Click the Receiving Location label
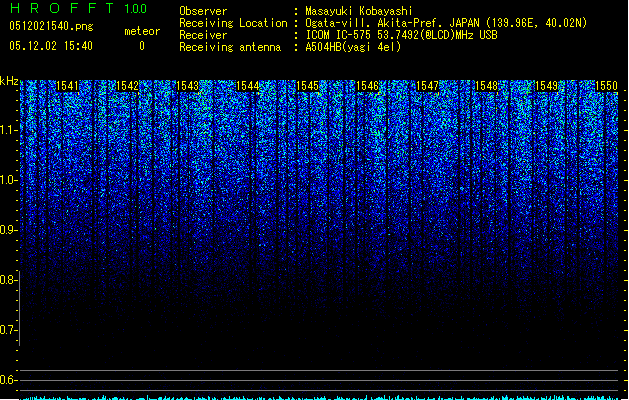629x400 pixels. (x=233, y=23)
